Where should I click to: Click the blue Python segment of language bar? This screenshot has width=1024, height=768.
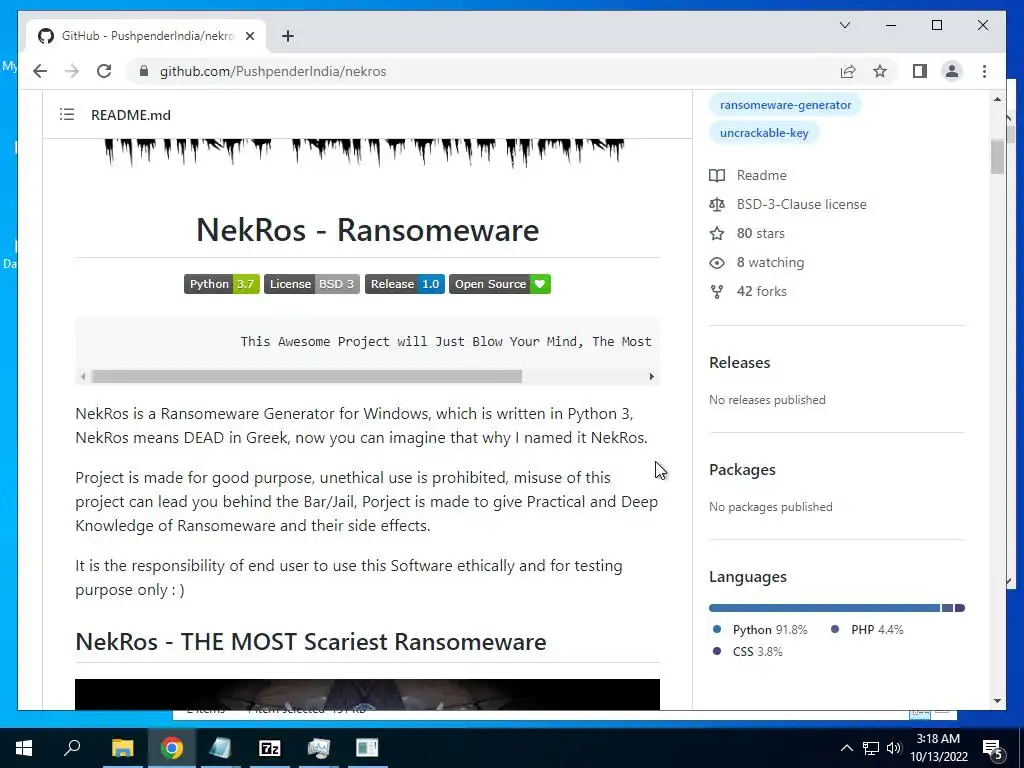[x=824, y=608]
